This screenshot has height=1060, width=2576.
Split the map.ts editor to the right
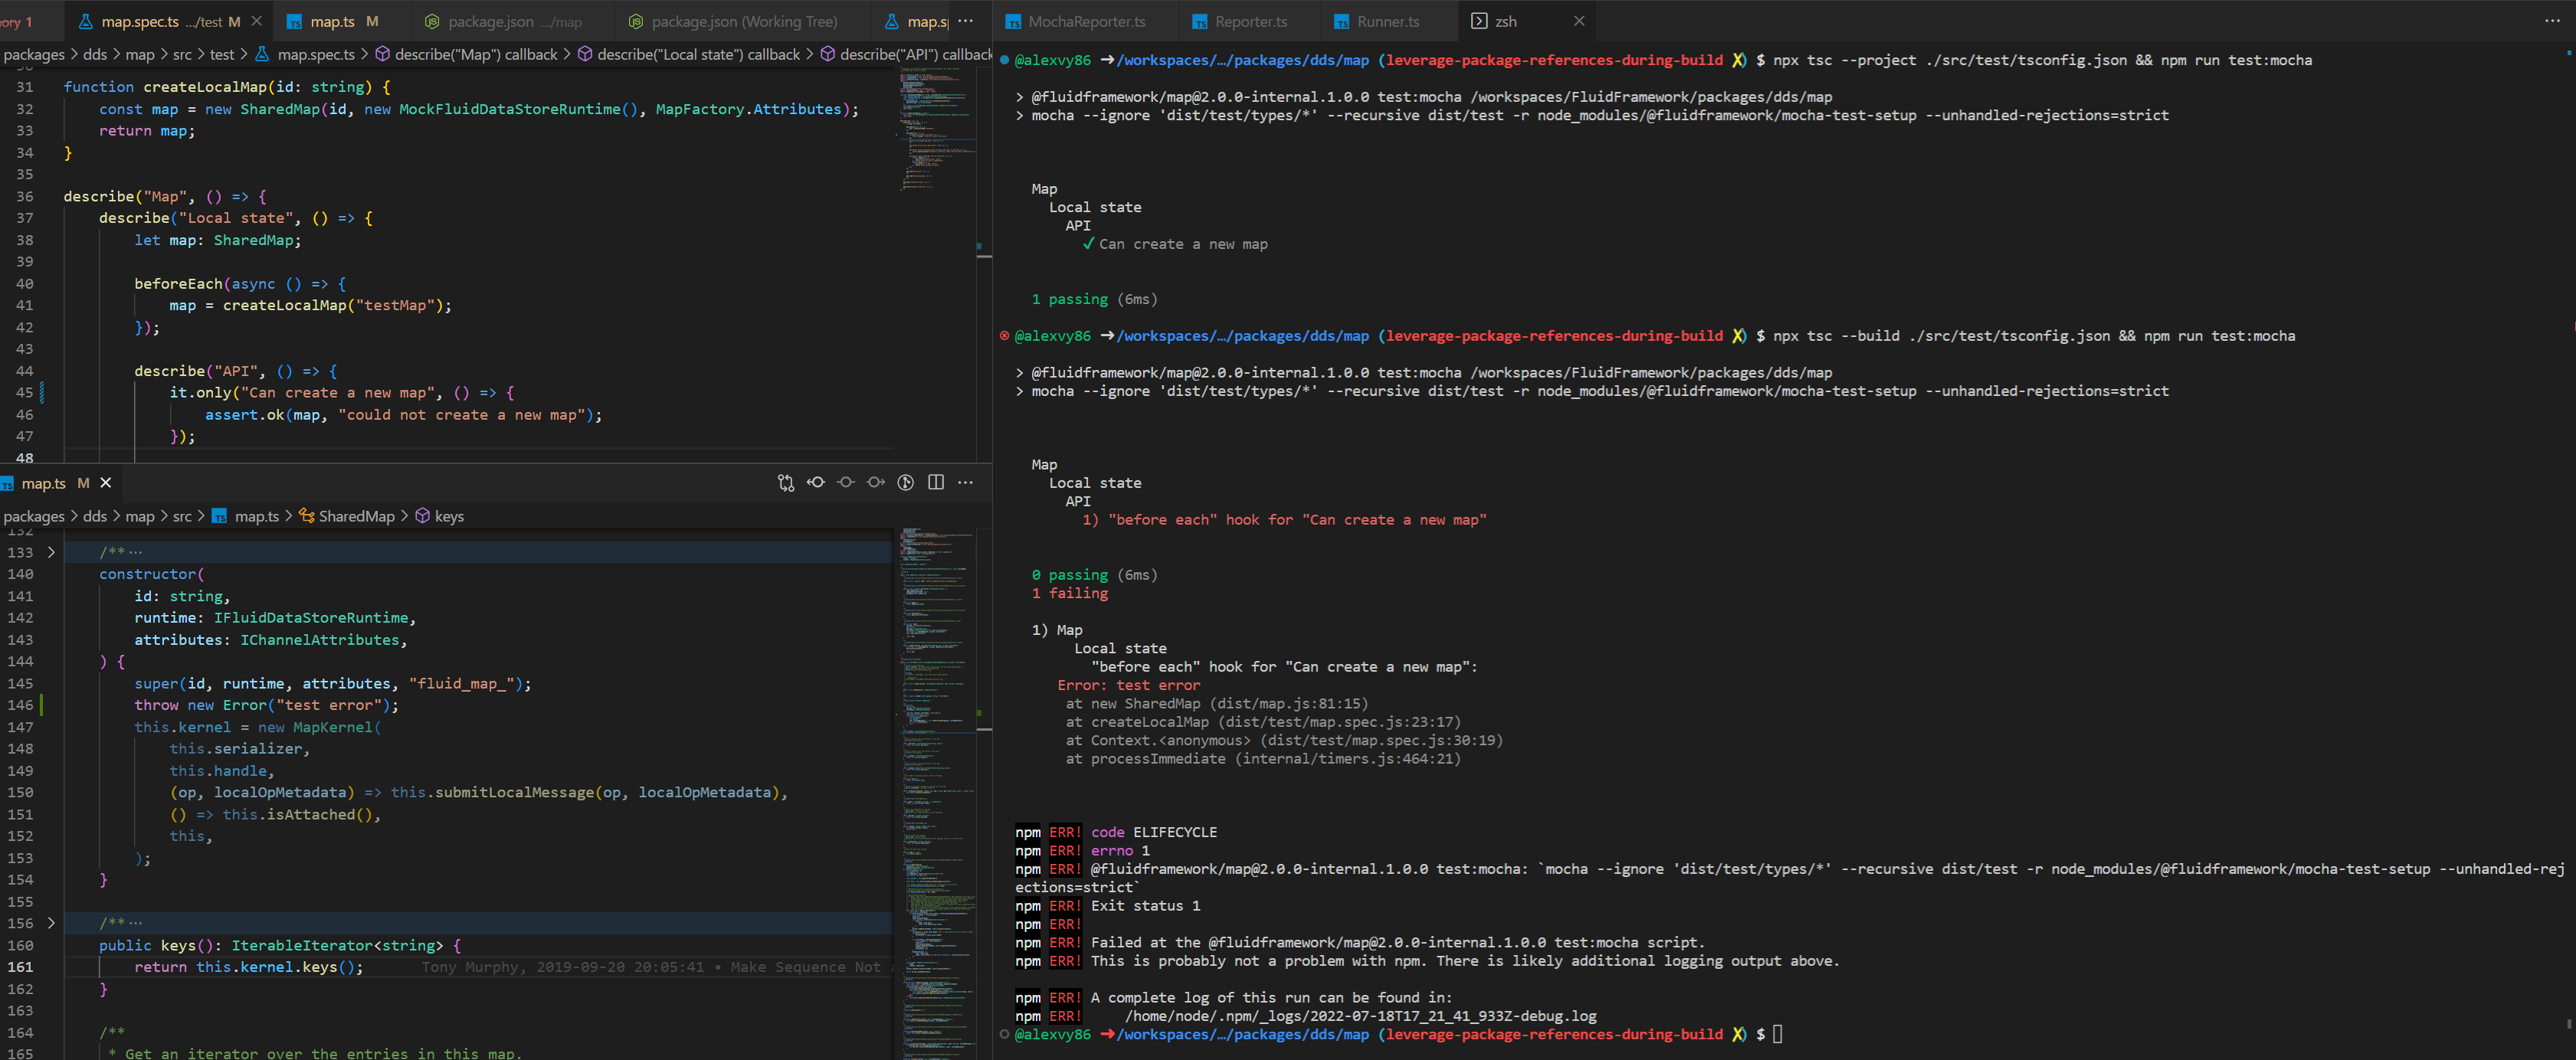pos(936,483)
